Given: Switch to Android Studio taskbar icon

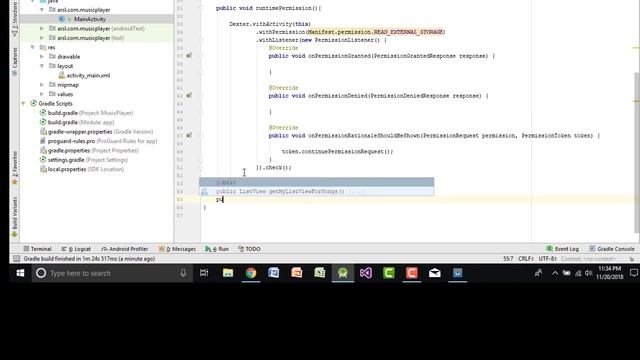Looking at the screenshot, I should click(343, 273).
